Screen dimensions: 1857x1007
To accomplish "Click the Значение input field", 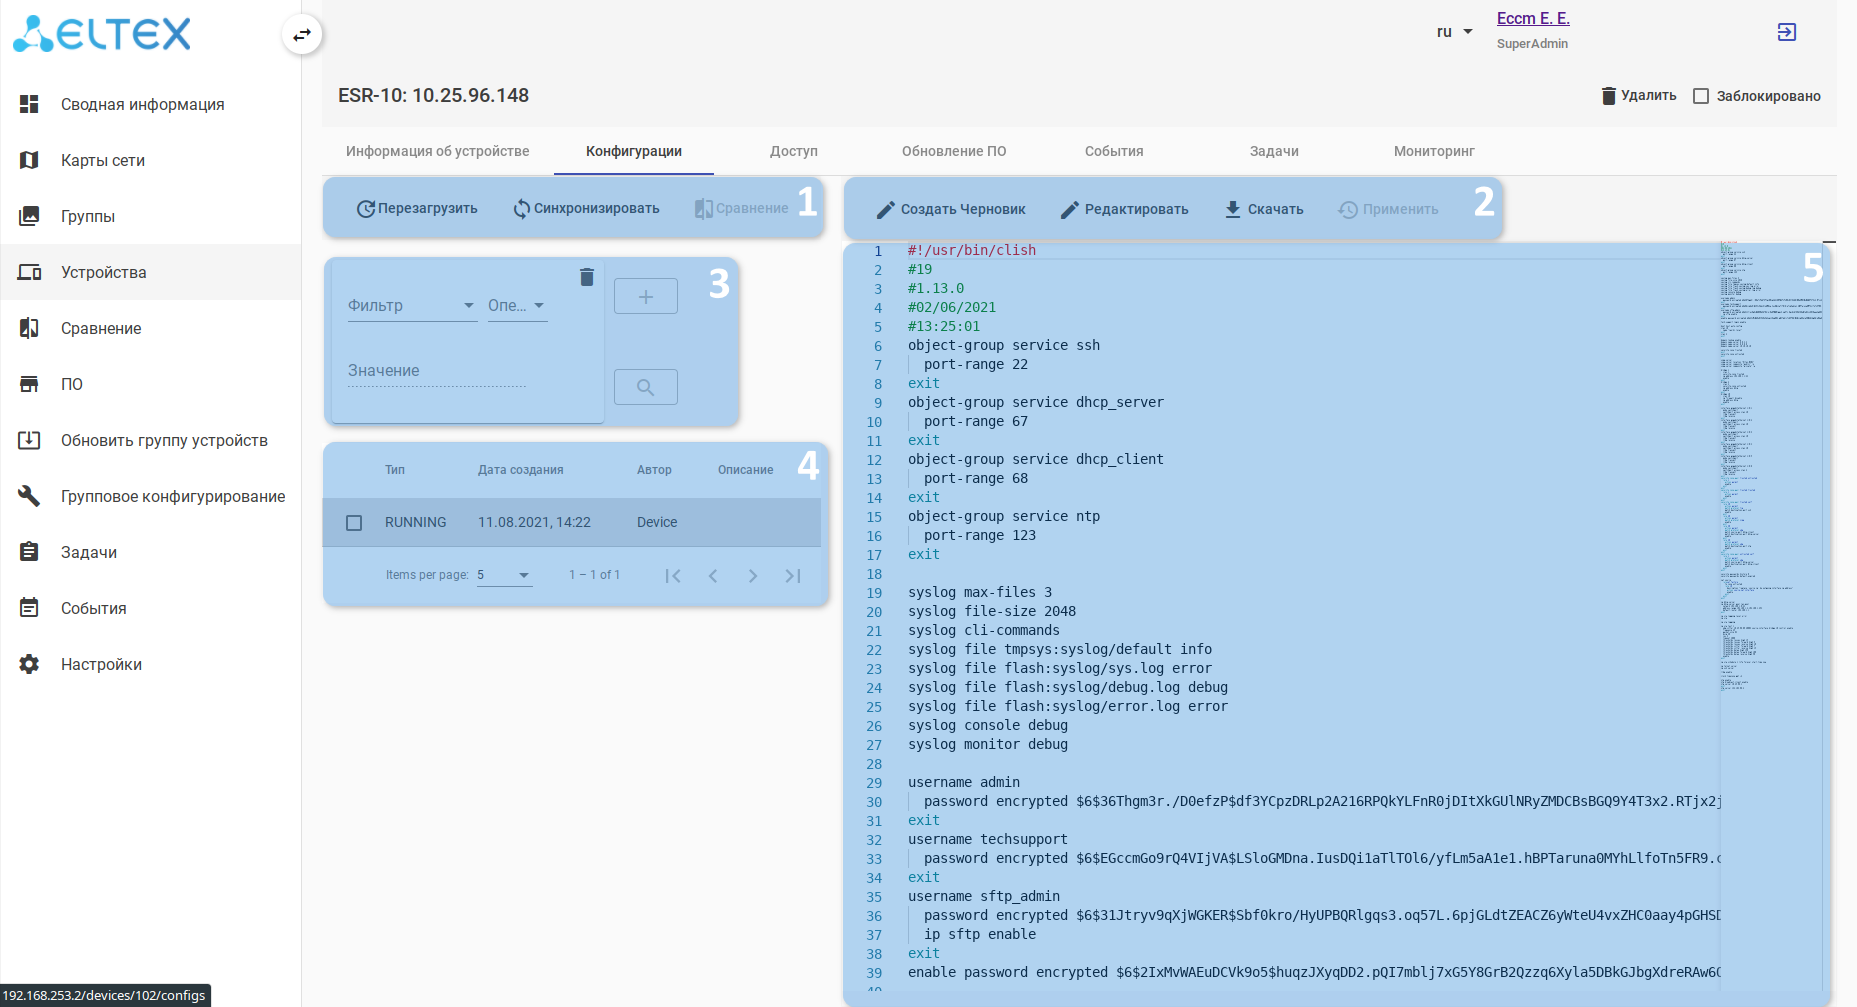I will [x=436, y=371].
